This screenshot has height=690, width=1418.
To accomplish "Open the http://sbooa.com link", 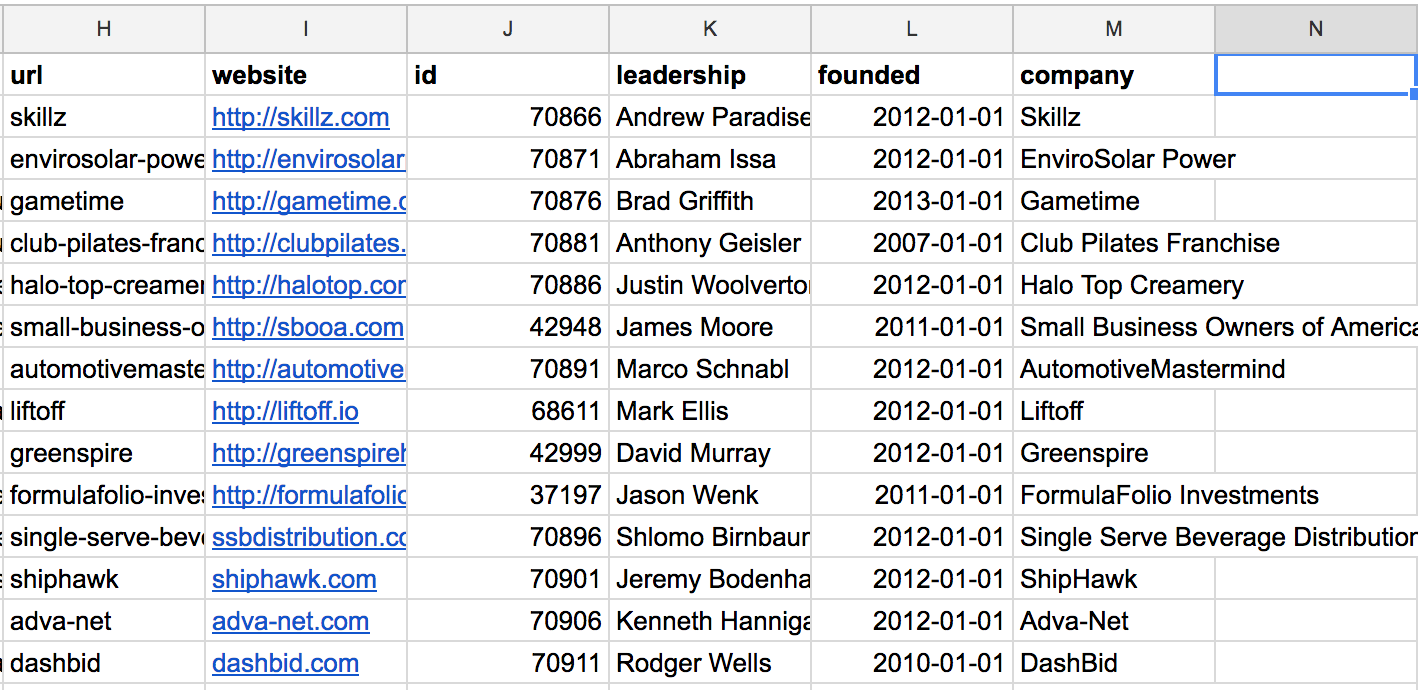I will (x=307, y=327).
